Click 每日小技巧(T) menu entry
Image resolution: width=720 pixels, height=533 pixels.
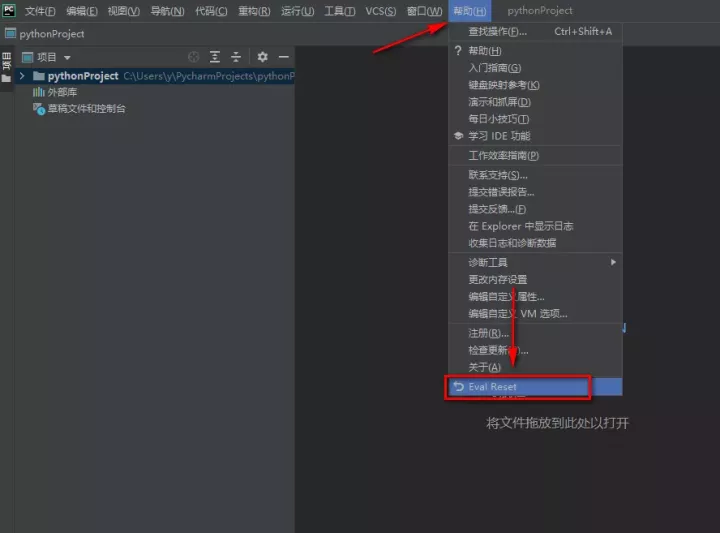point(498,119)
